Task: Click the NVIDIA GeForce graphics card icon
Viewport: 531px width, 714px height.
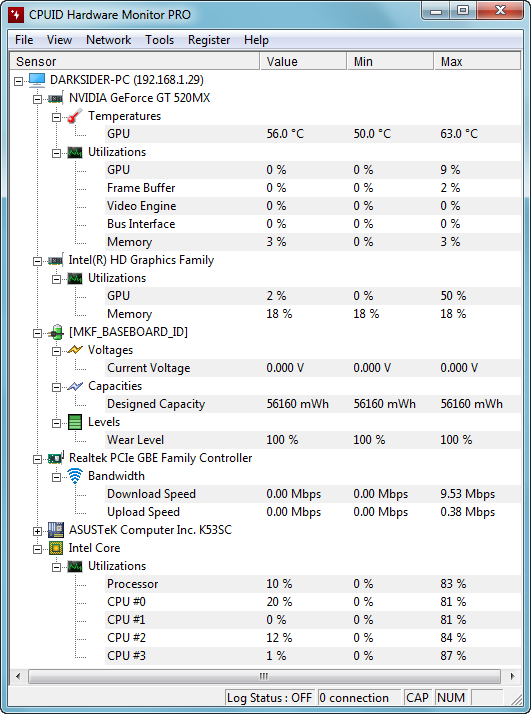Action: click(x=56, y=98)
